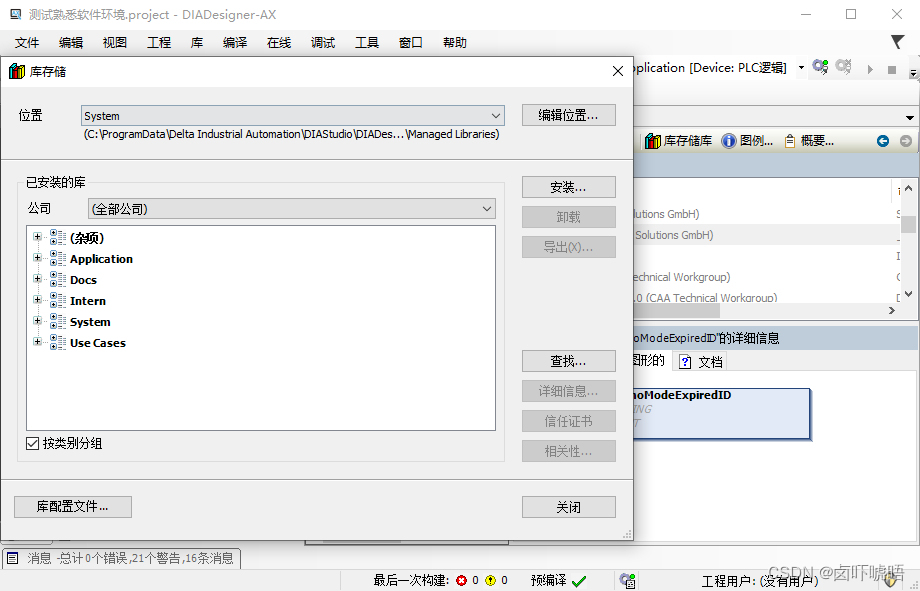
Task: Click the stop square icon in toolbar
Action: coord(892,70)
